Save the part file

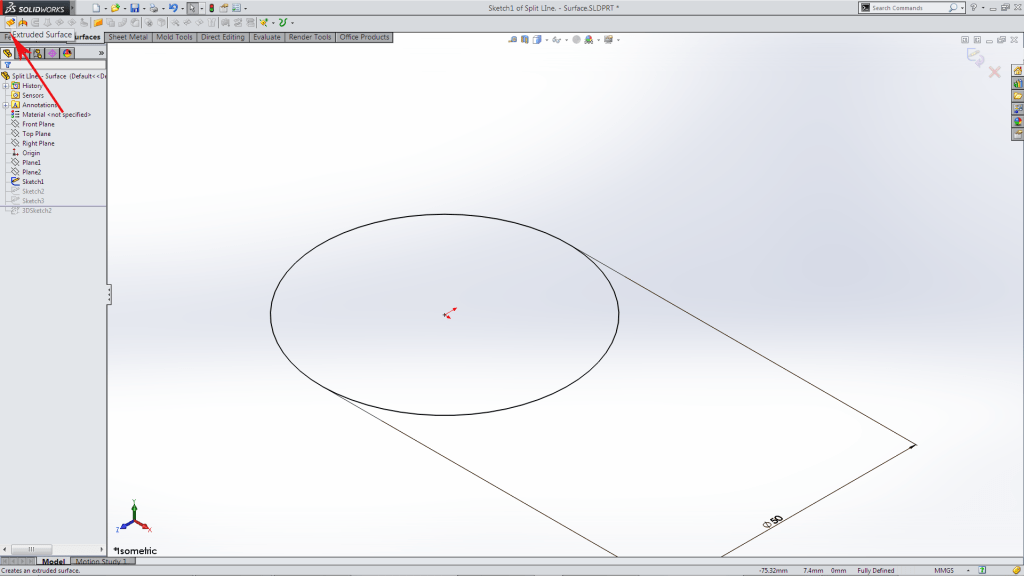(135, 8)
